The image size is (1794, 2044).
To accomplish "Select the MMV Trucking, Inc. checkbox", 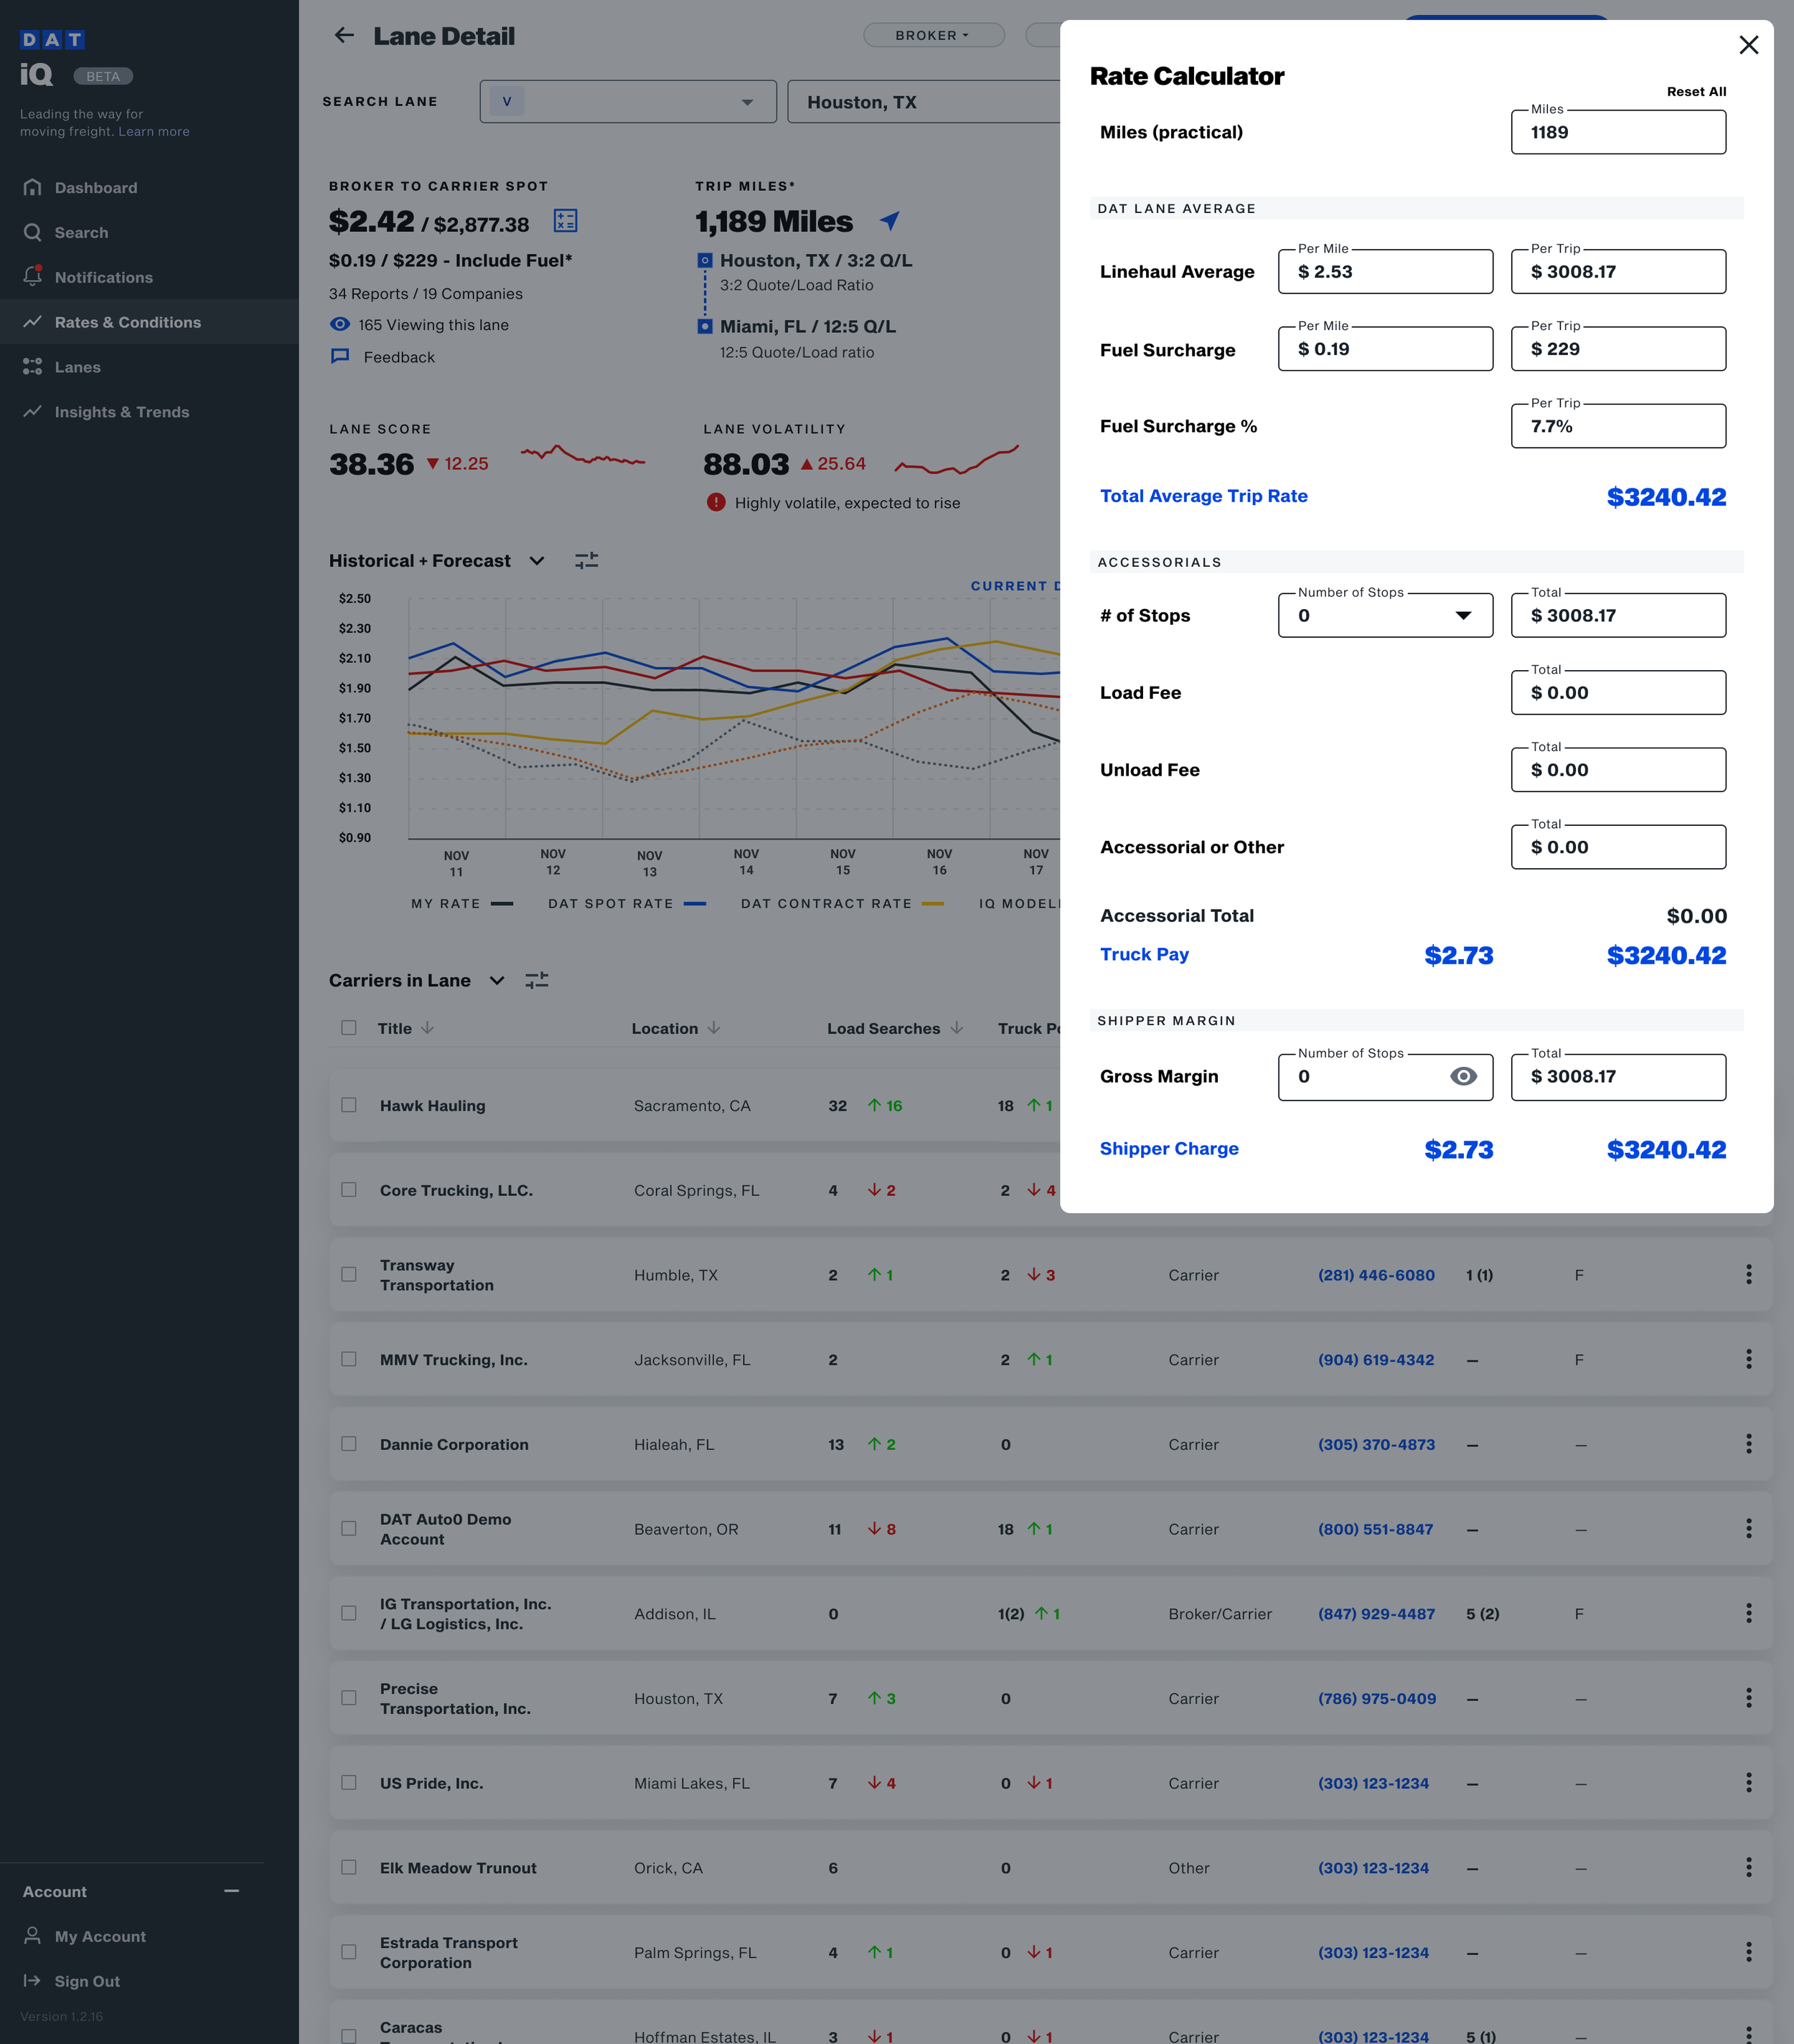I will pyautogui.click(x=349, y=1359).
